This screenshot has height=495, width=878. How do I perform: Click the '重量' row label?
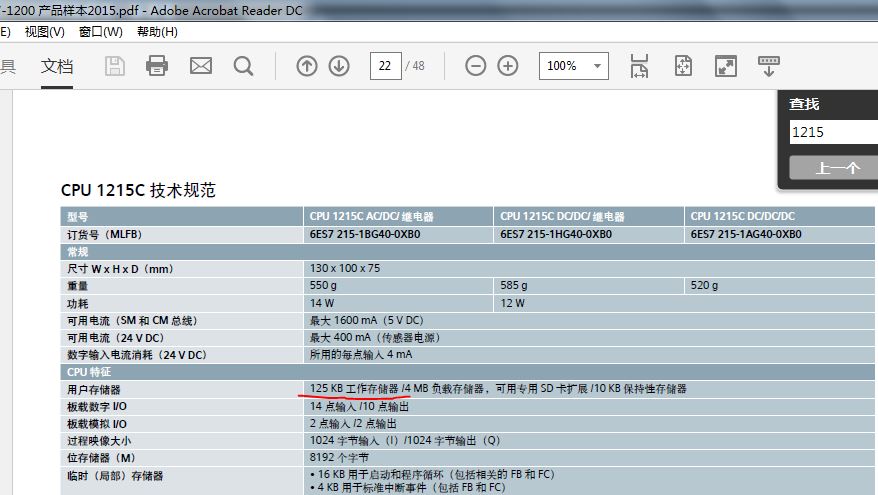77,286
